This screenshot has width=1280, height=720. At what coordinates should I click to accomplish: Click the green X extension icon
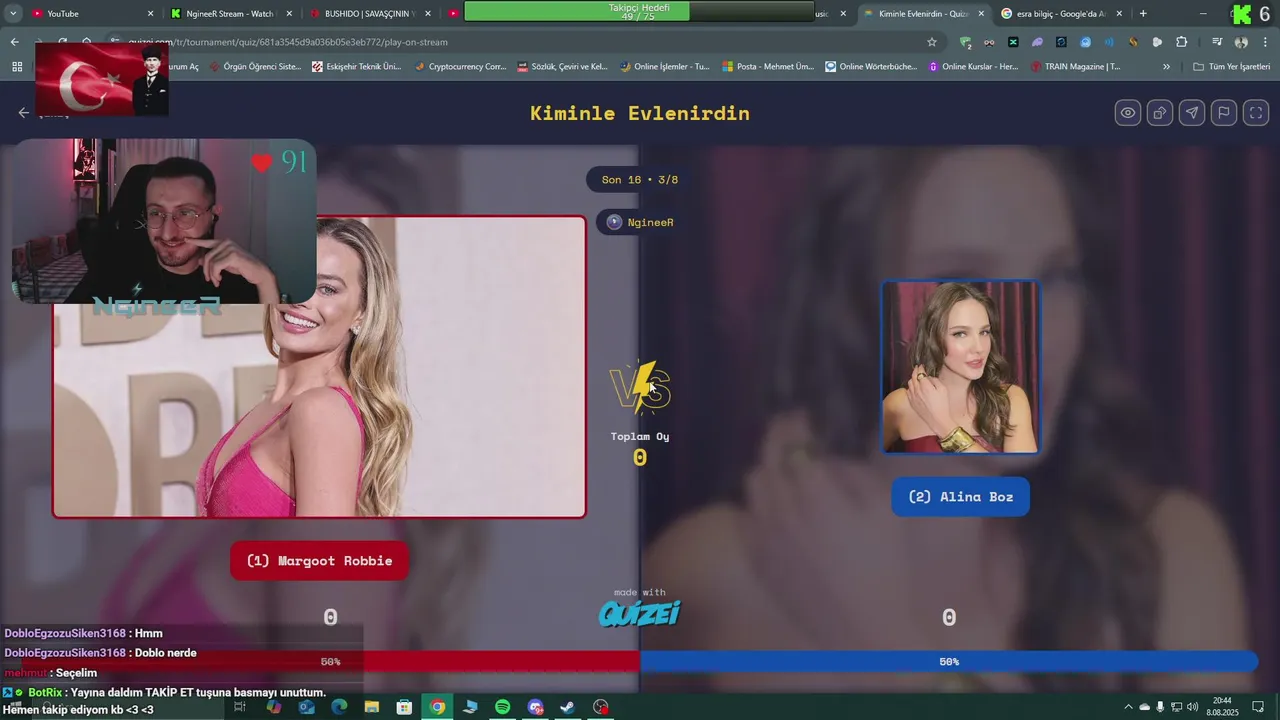click(1013, 42)
